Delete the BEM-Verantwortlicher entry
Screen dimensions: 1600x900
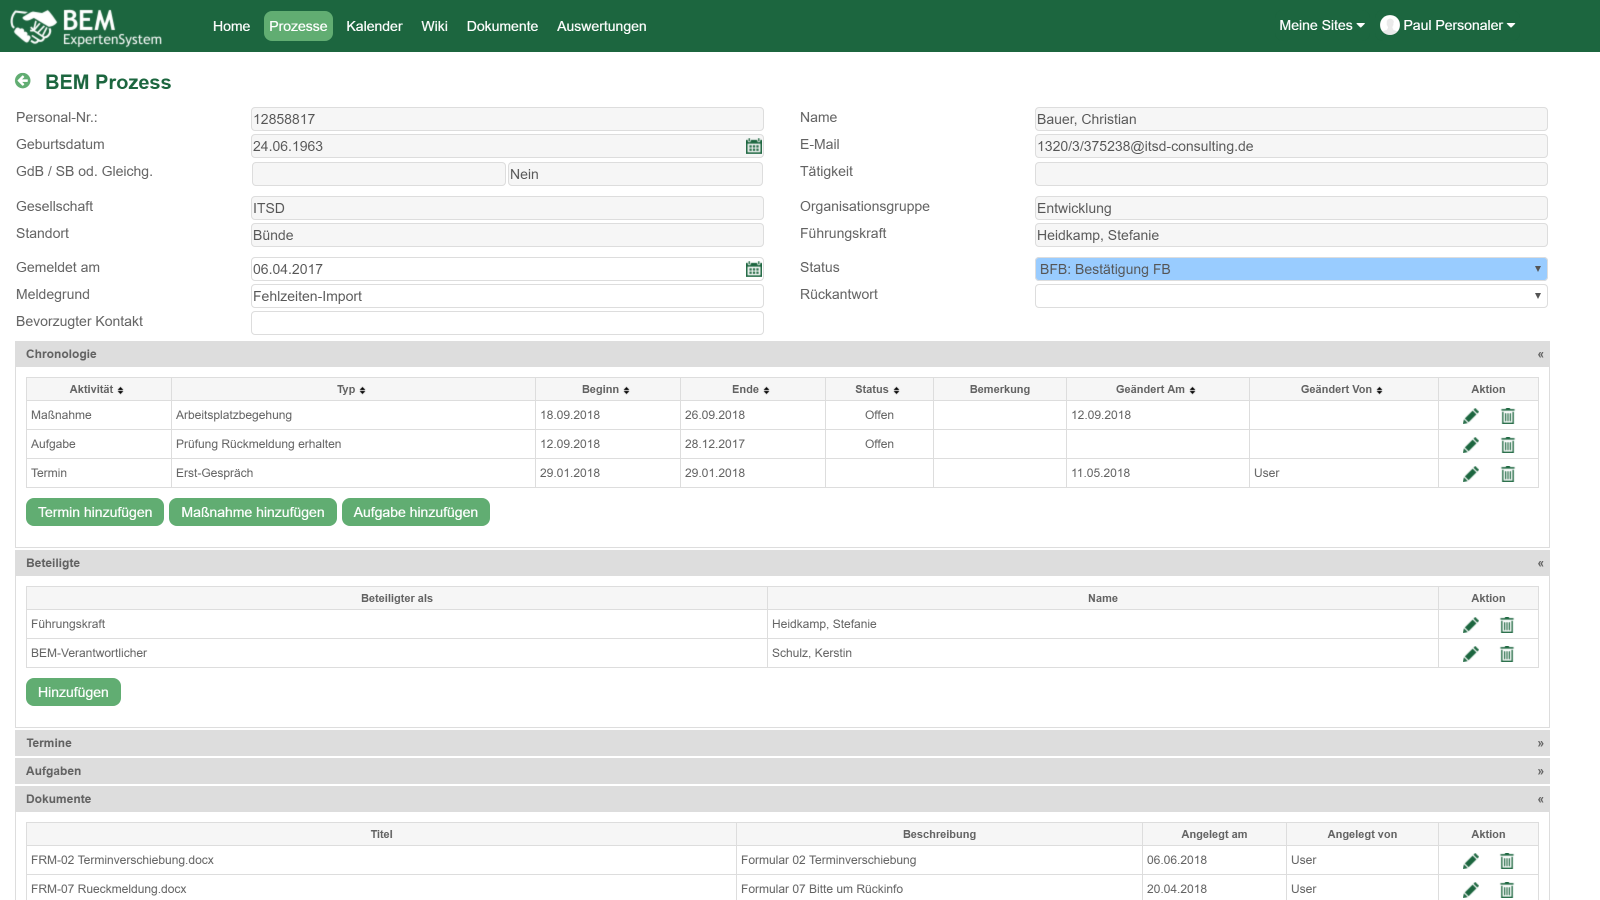click(x=1507, y=654)
